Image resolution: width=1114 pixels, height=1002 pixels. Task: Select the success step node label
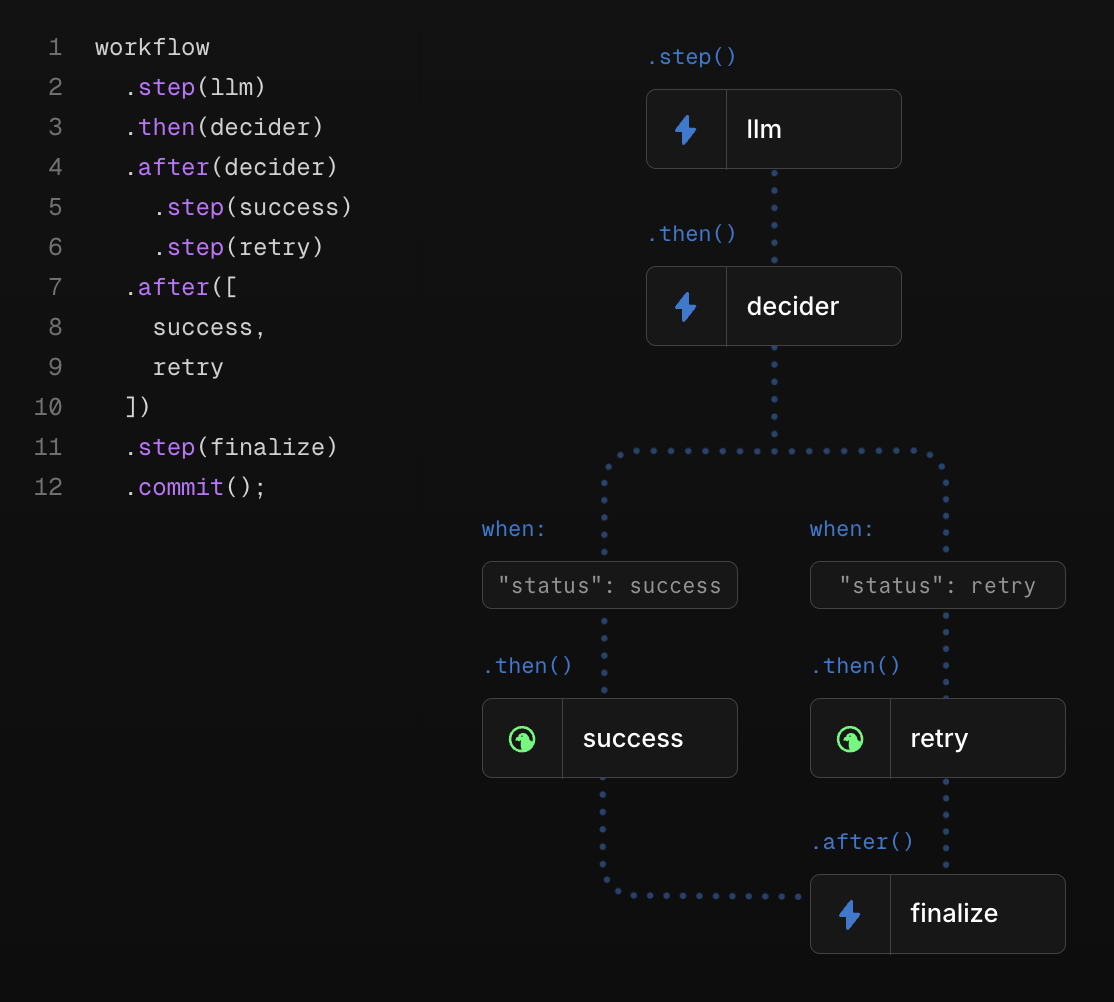(633, 739)
